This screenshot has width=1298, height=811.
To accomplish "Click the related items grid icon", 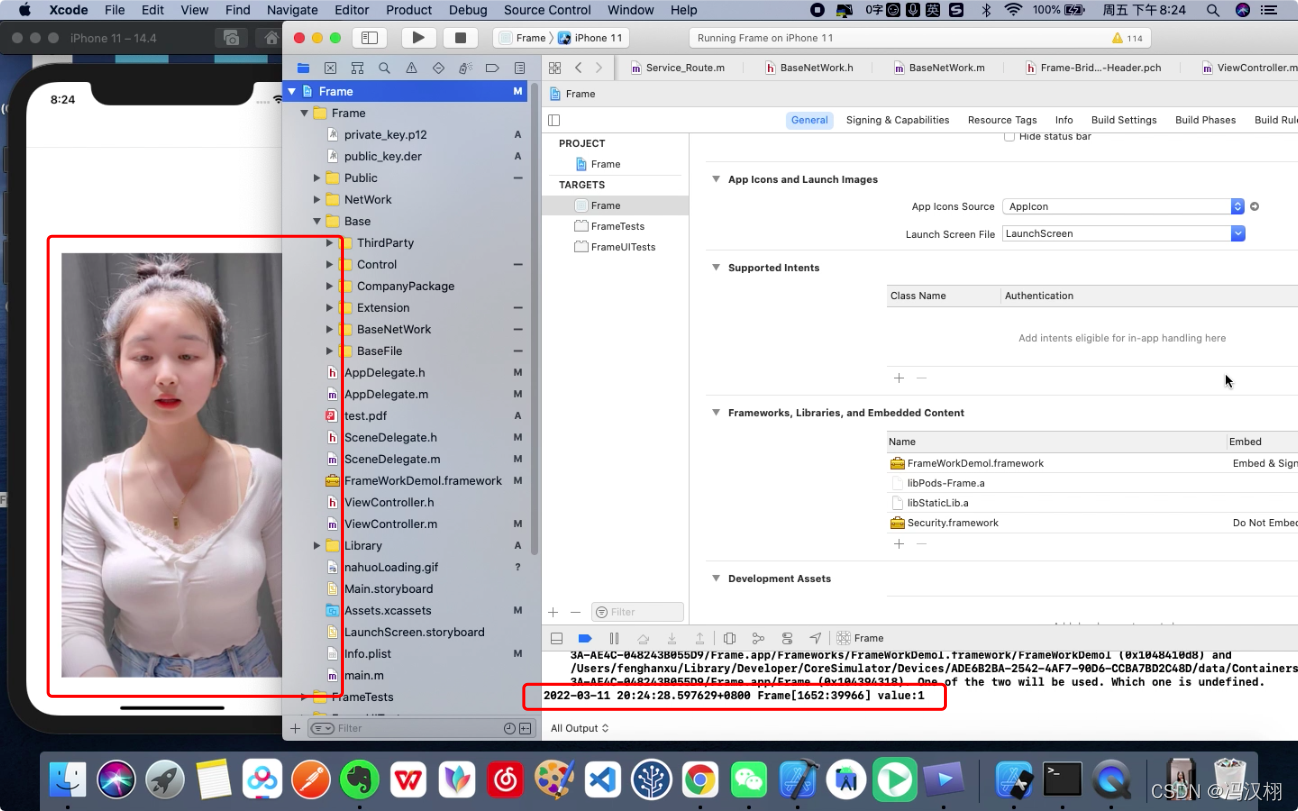I will 556,68.
